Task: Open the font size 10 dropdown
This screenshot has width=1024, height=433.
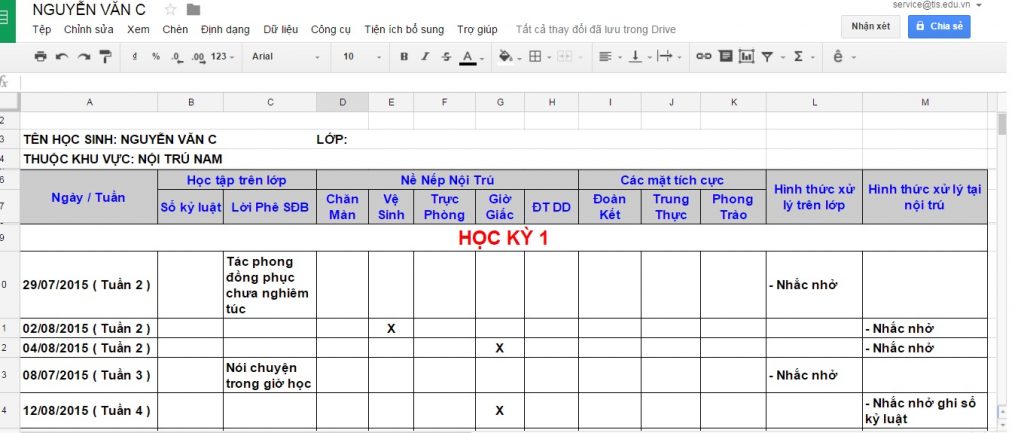Action: click(x=359, y=57)
